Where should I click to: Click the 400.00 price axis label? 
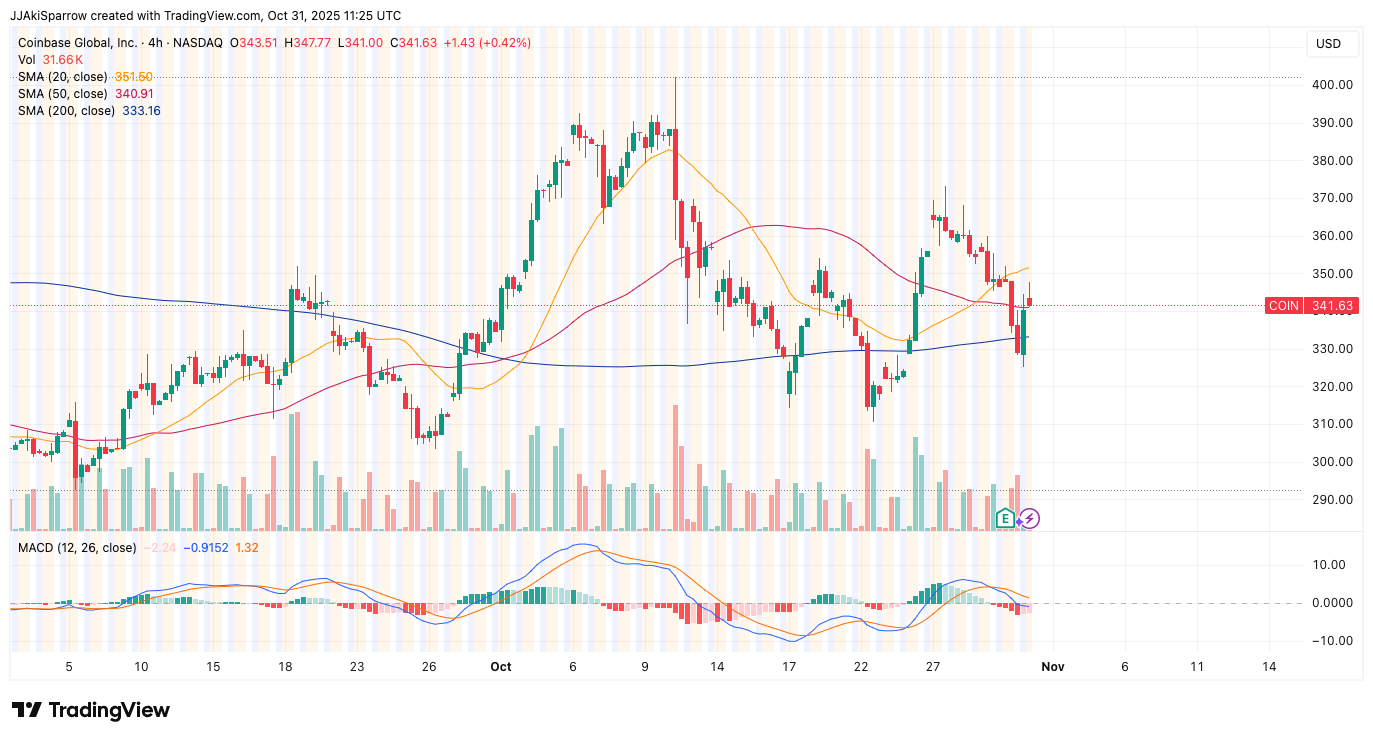pyautogui.click(x=1332, y=85)
